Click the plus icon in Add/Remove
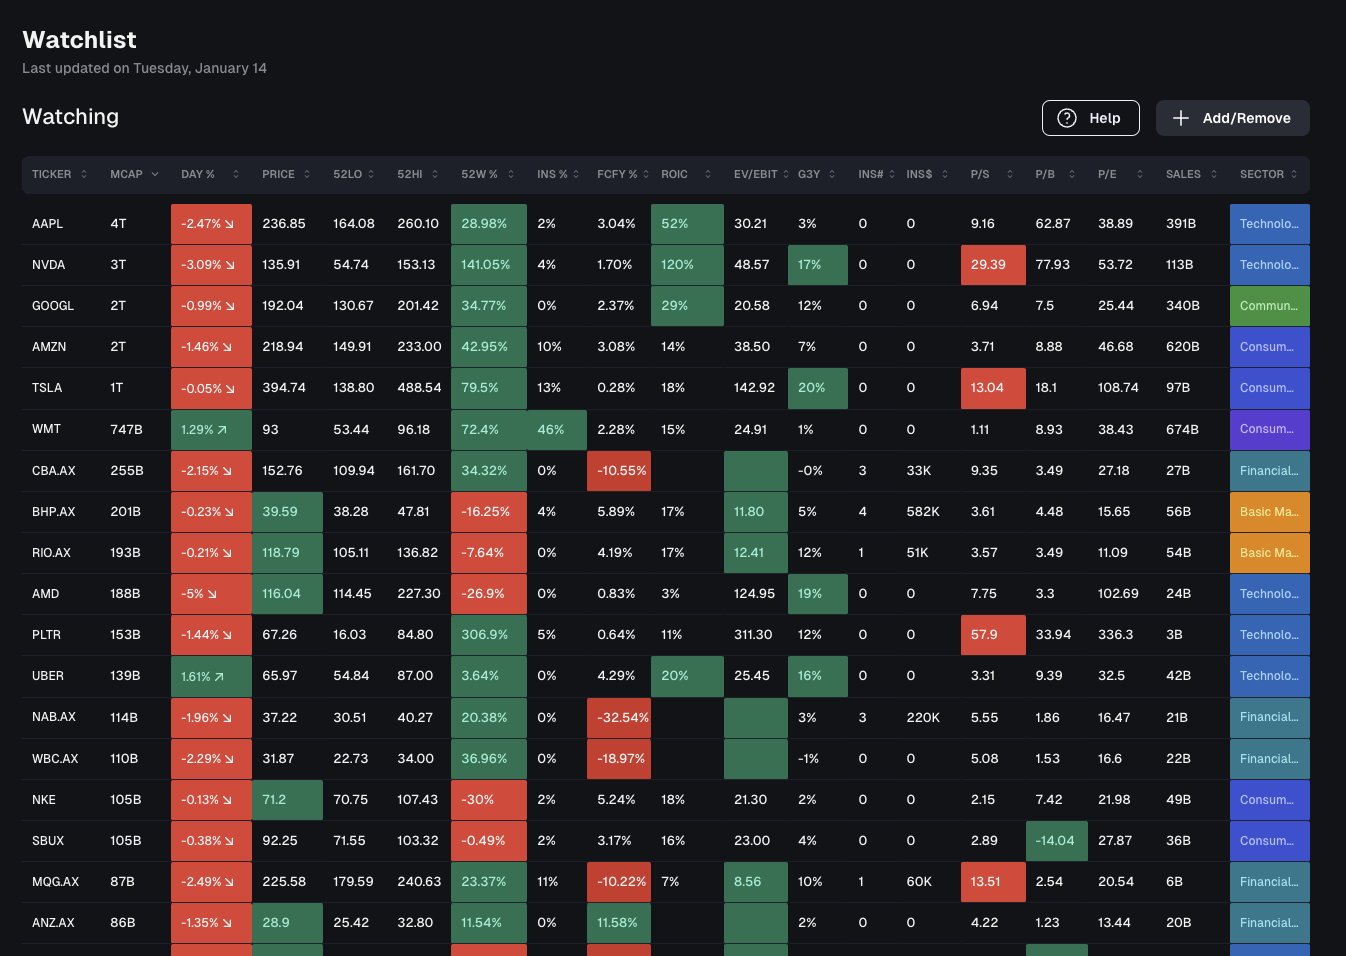 point(1181,118)
